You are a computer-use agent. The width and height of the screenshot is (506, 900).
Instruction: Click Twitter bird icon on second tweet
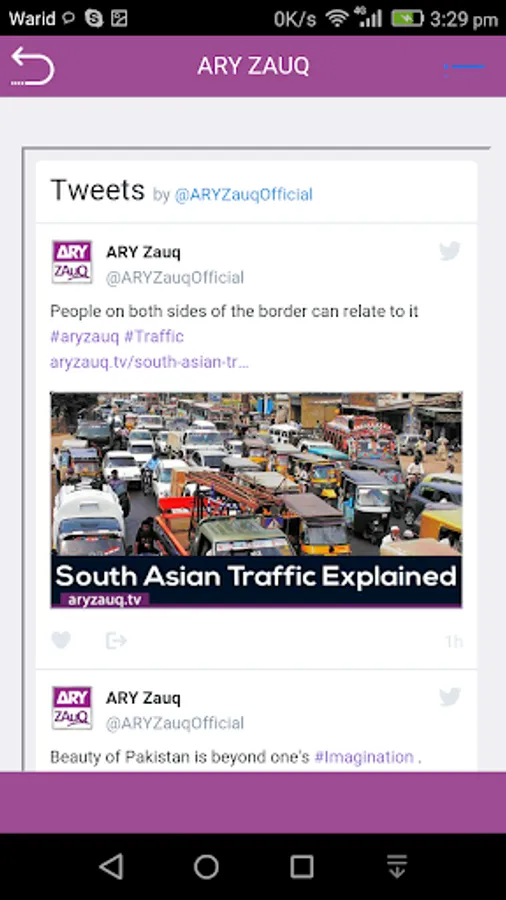[x=450, y=697]
